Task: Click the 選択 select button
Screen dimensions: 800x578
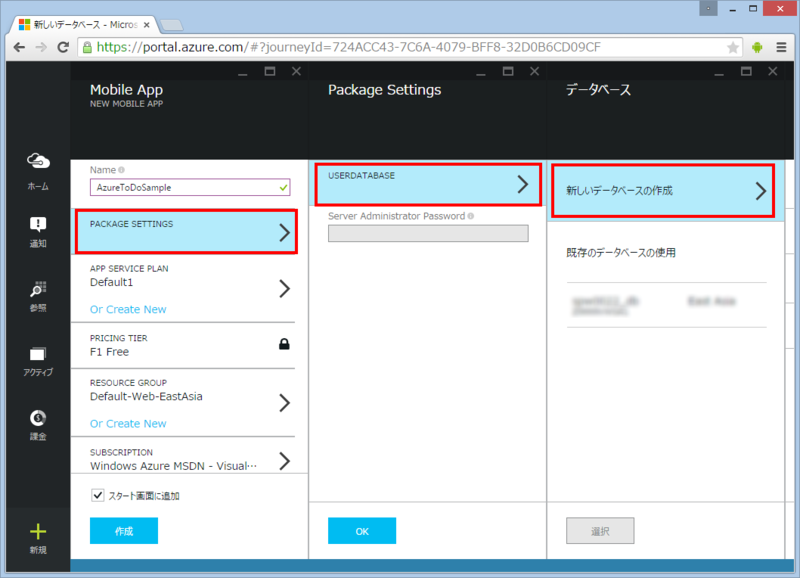Action: 600,531
